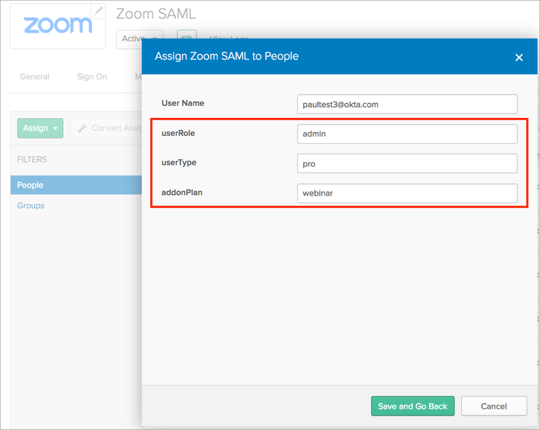This screenshot has height=430, width=540.
Task: Click the wrench icon beside Convert Assignments
Action: click(x=82, y=128)
